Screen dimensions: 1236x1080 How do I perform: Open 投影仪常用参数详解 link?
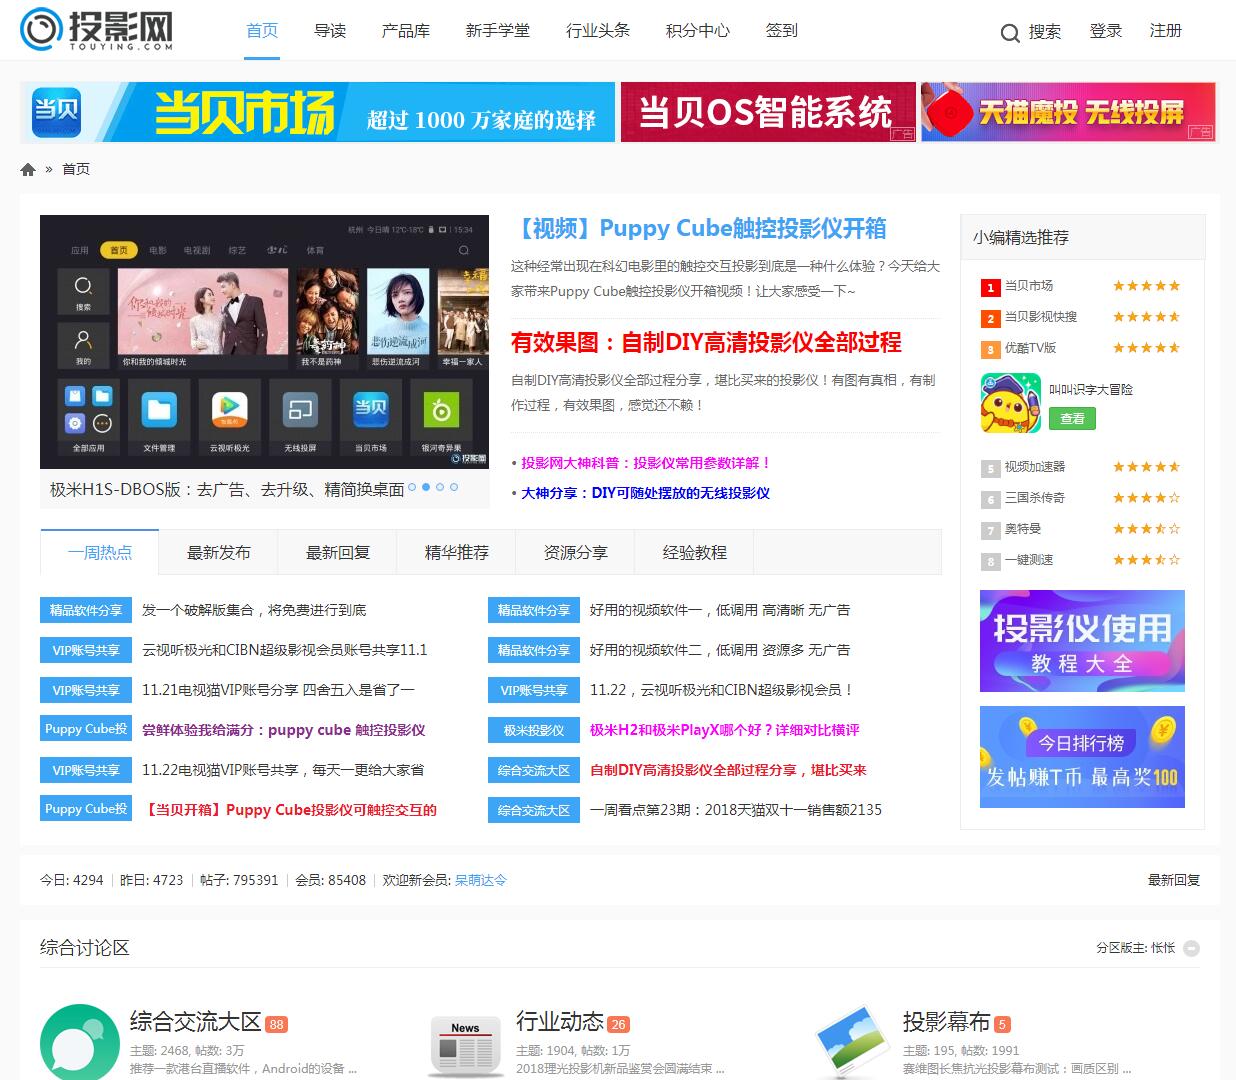pyautogui.click(x=646, y=463)
